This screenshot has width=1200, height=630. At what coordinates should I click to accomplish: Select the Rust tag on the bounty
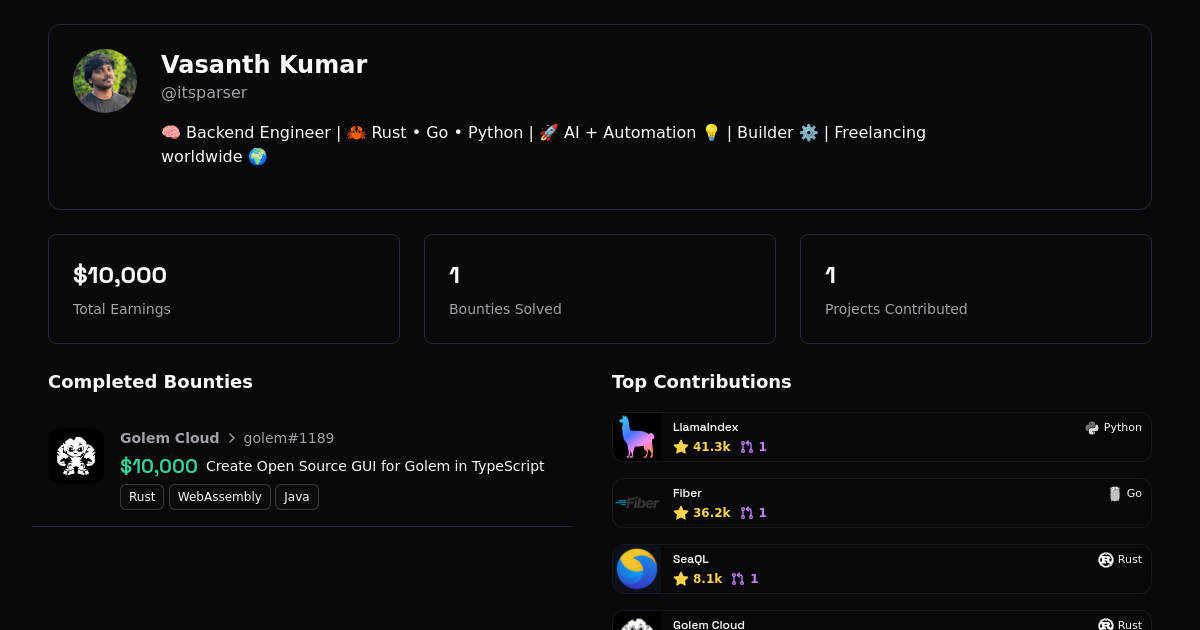pos(142,497)
